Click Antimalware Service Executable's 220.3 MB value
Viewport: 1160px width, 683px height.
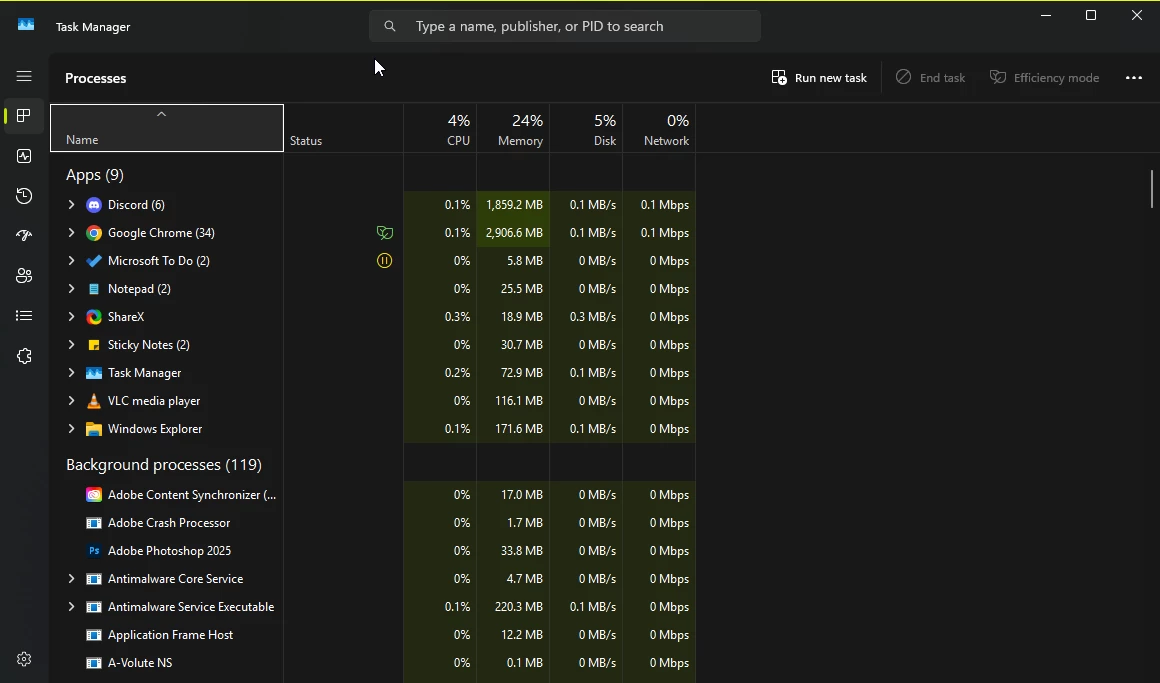[x=519, y=607]
